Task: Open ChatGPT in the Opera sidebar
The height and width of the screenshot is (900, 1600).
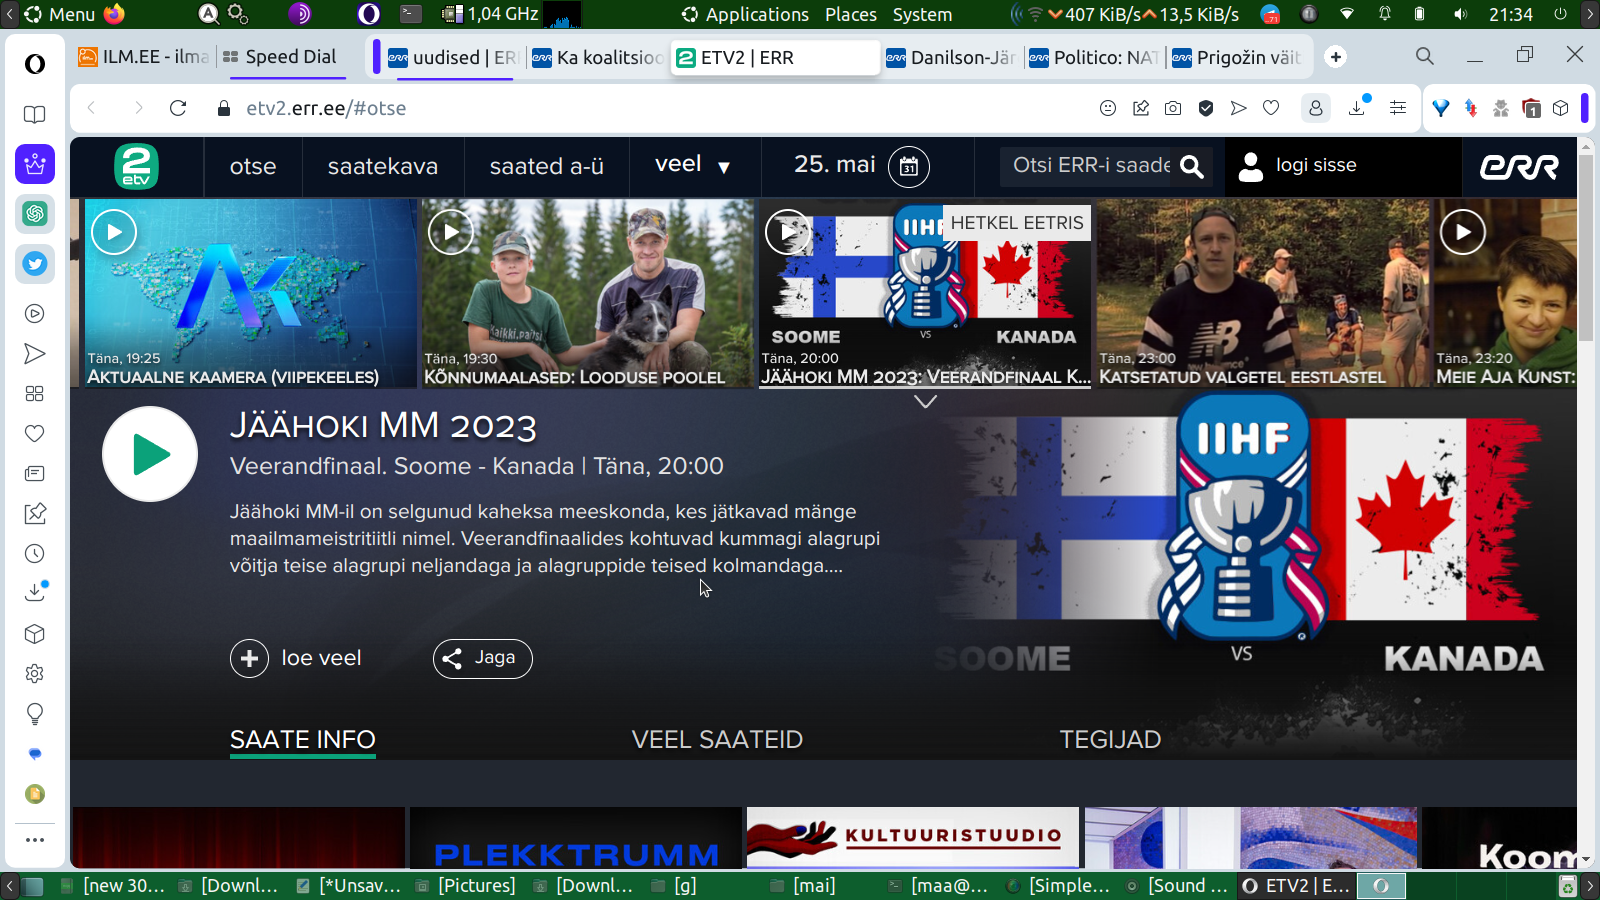Action: click(x=35, y=214)
